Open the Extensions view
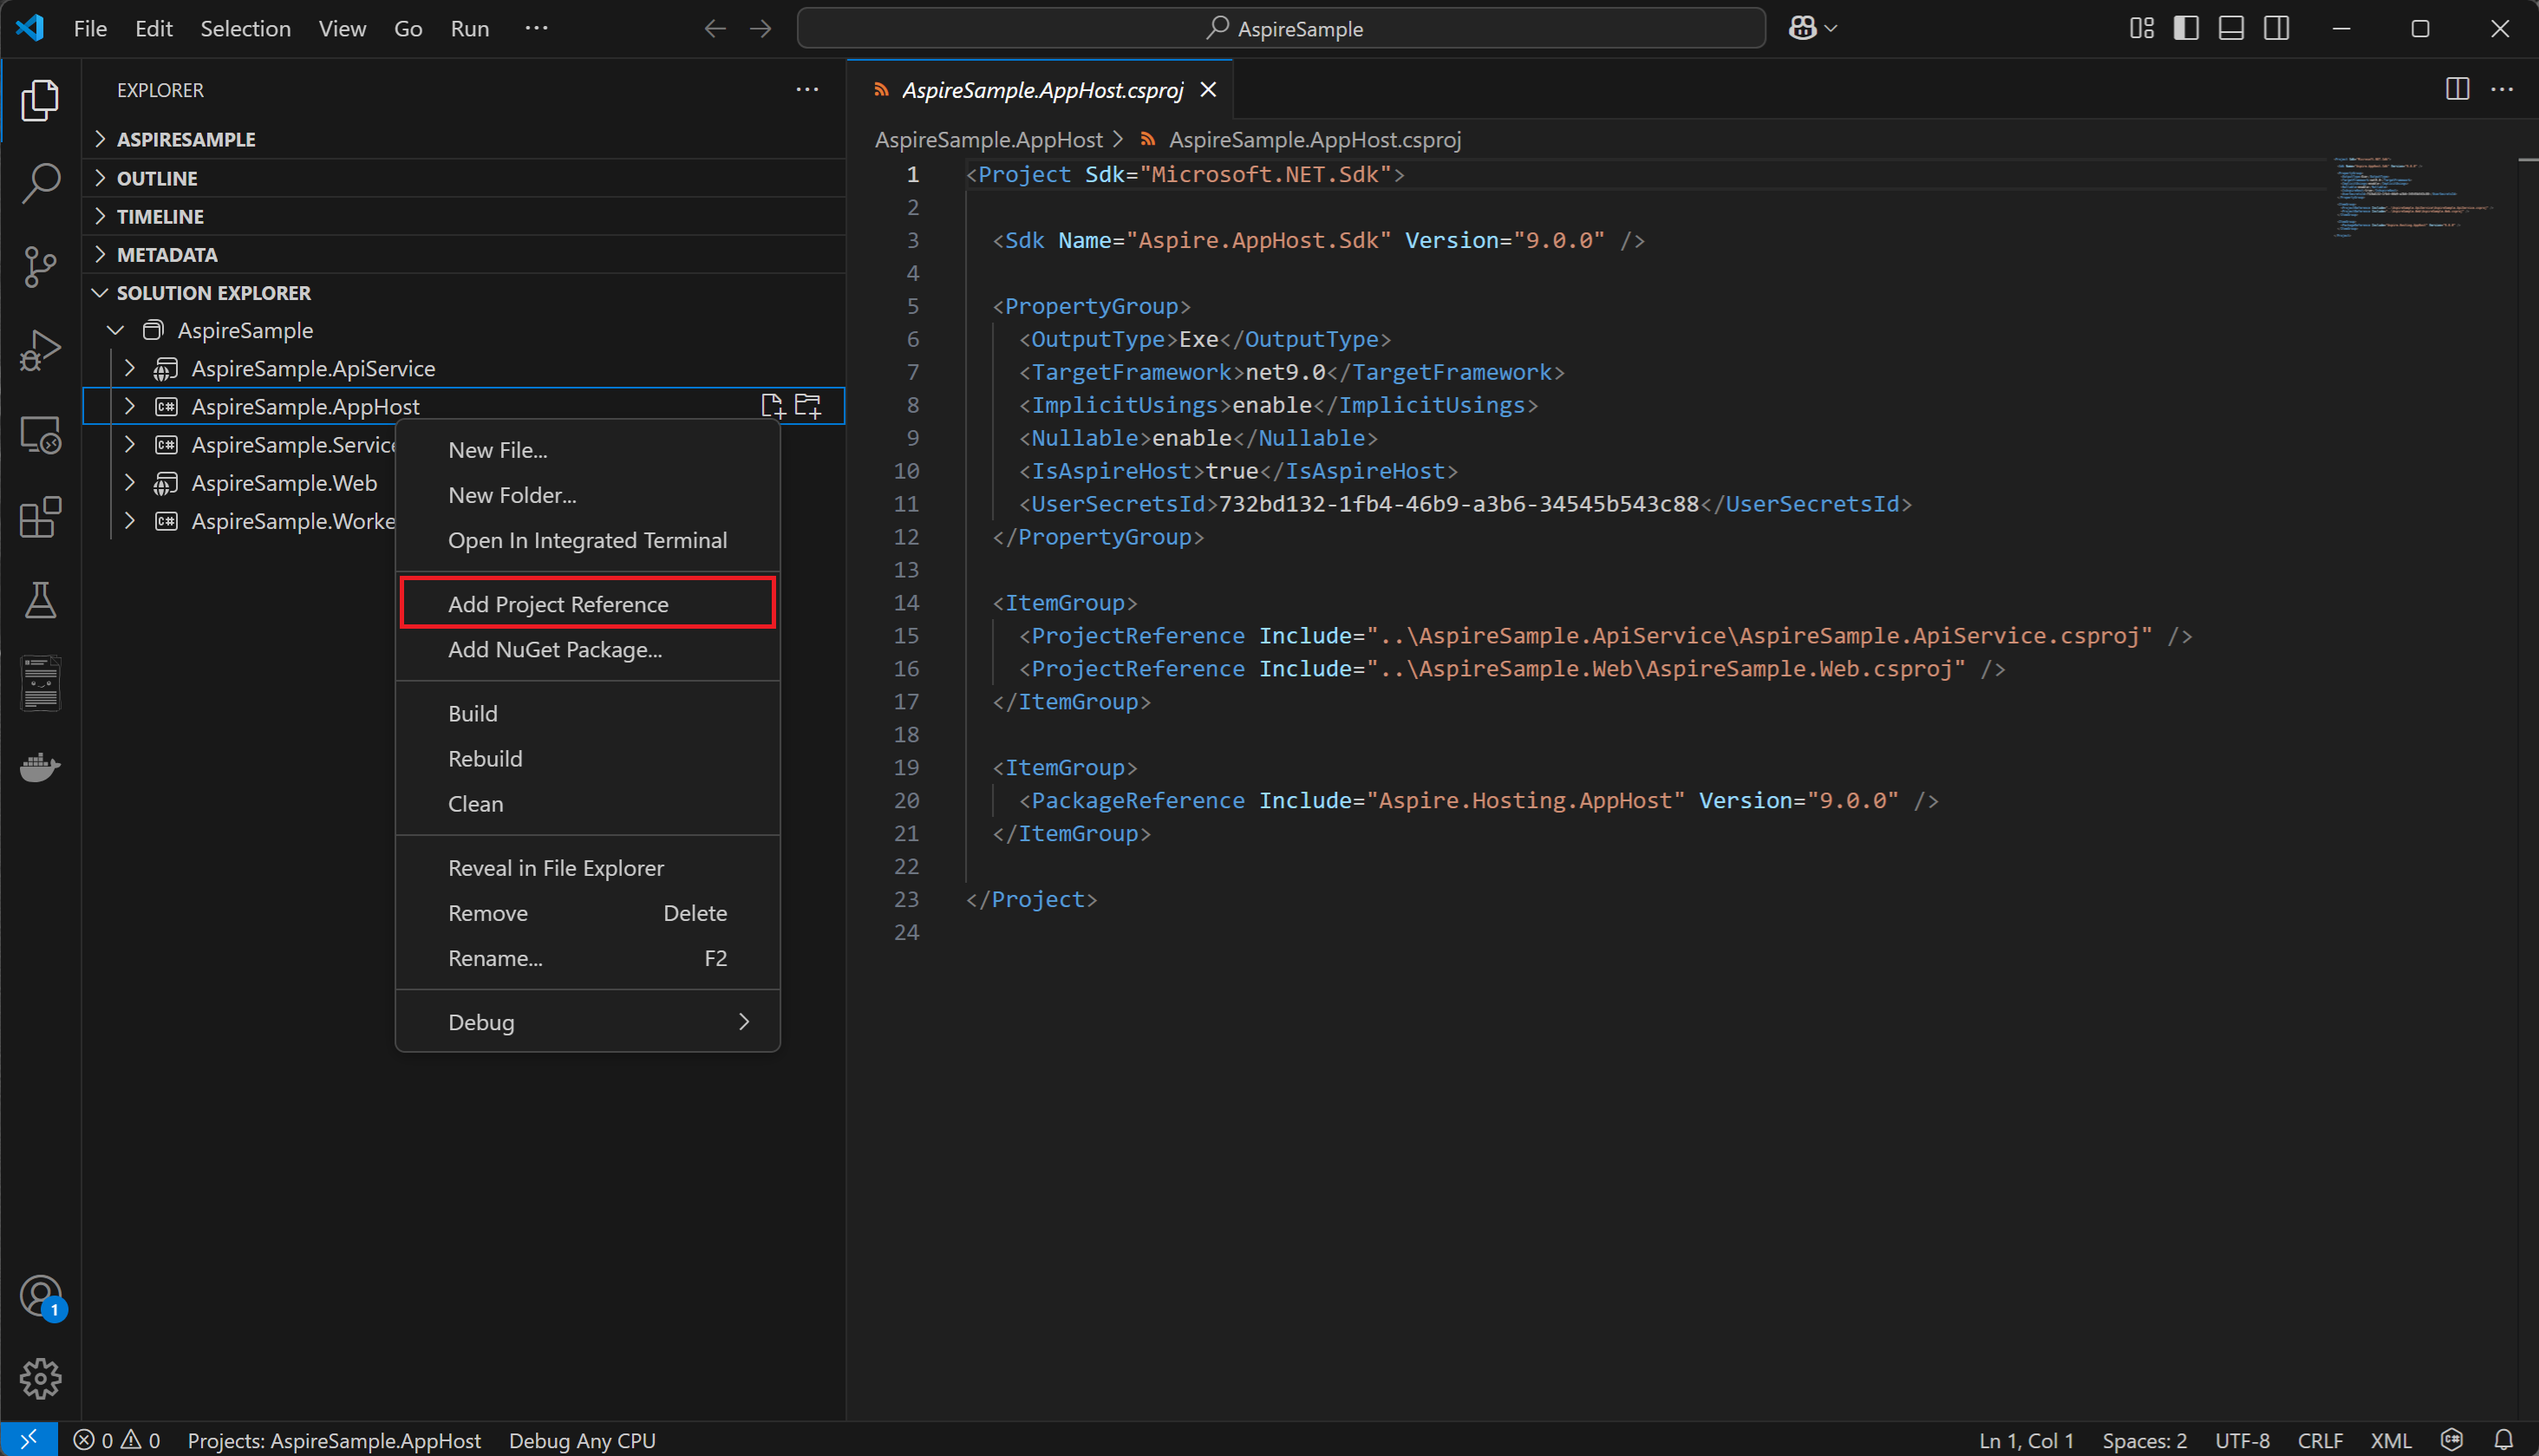The image size is (2539, 1456). tap(40, 517)
